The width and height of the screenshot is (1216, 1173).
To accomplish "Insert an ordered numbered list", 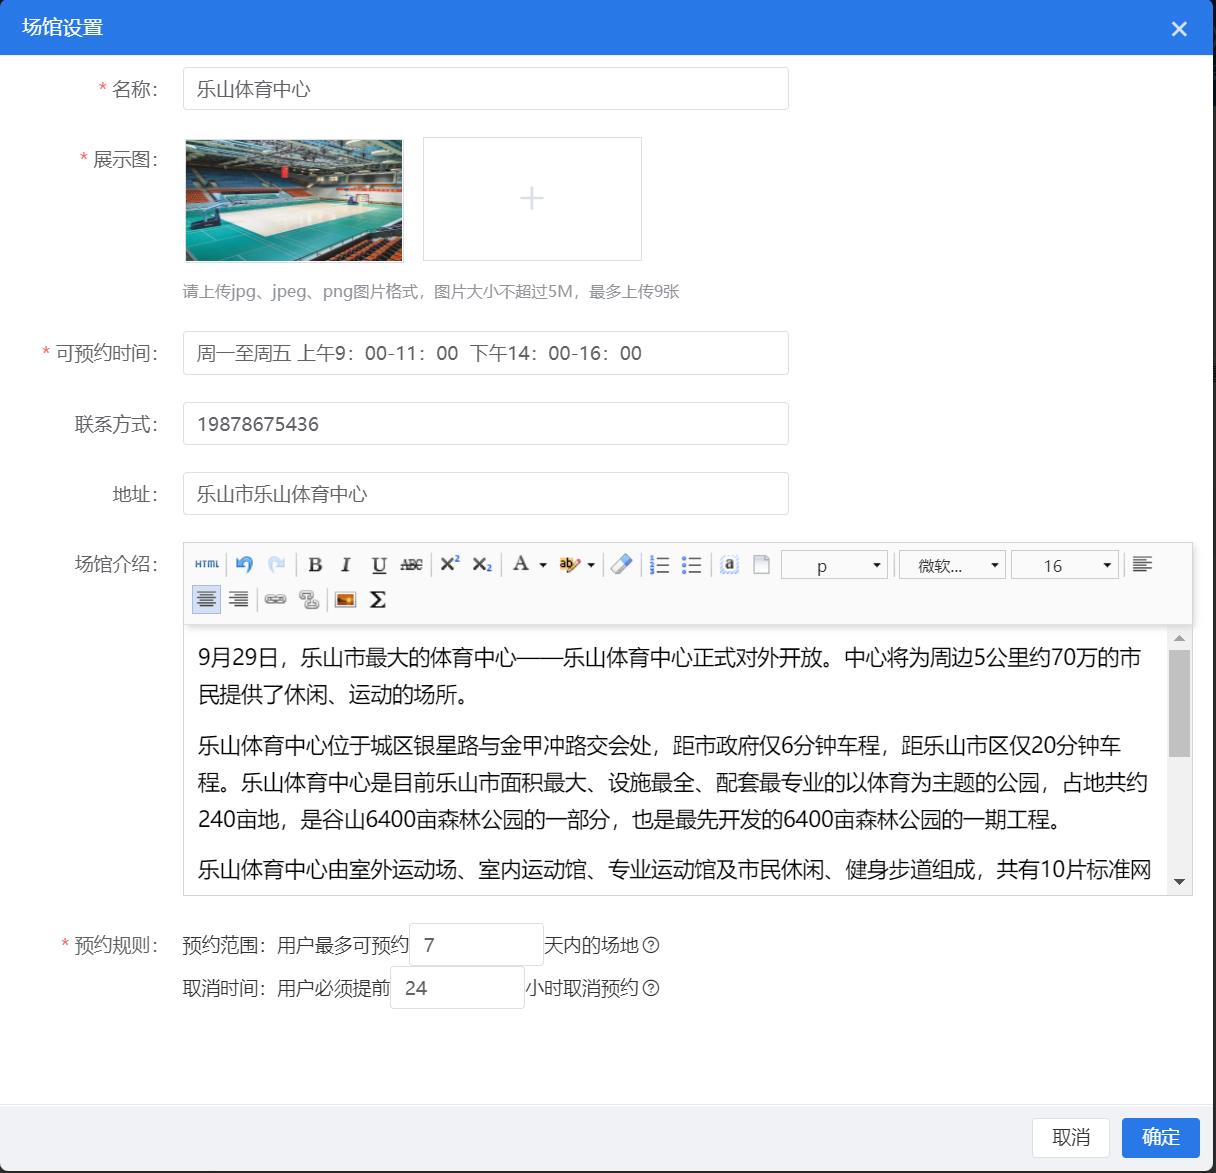I will (659, 565).
